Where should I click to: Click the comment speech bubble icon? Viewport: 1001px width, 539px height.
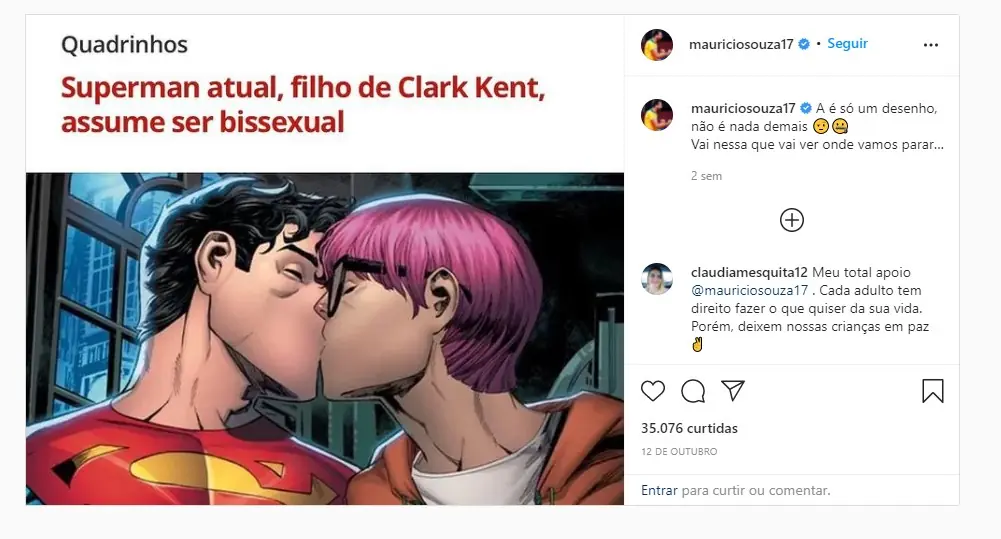693,391
